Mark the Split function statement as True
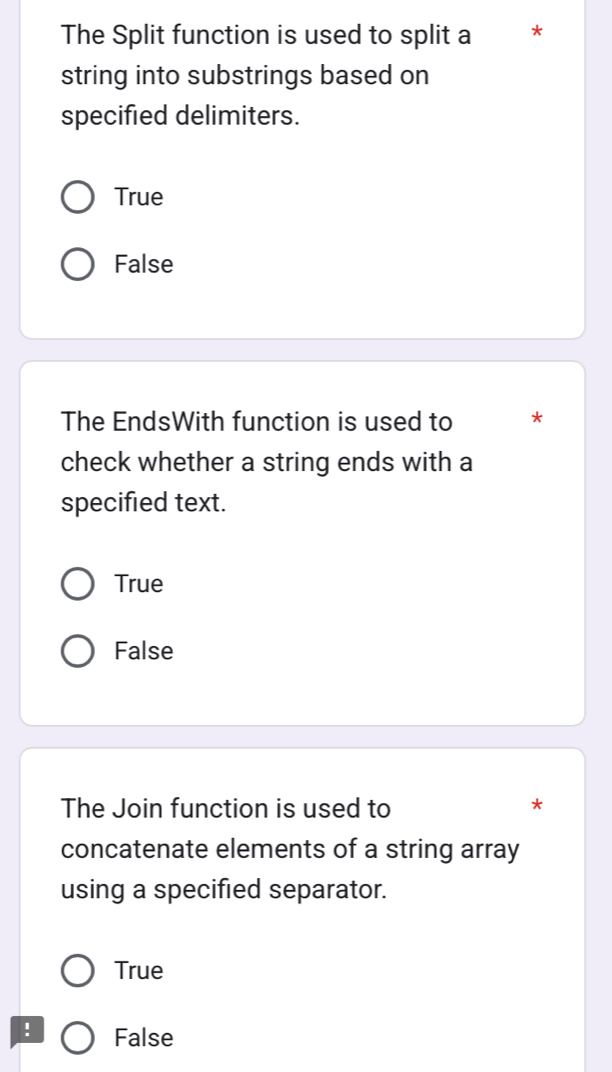Image resolution: width=612 pixels, height=1072 pixels. click(x=79, y=198)
